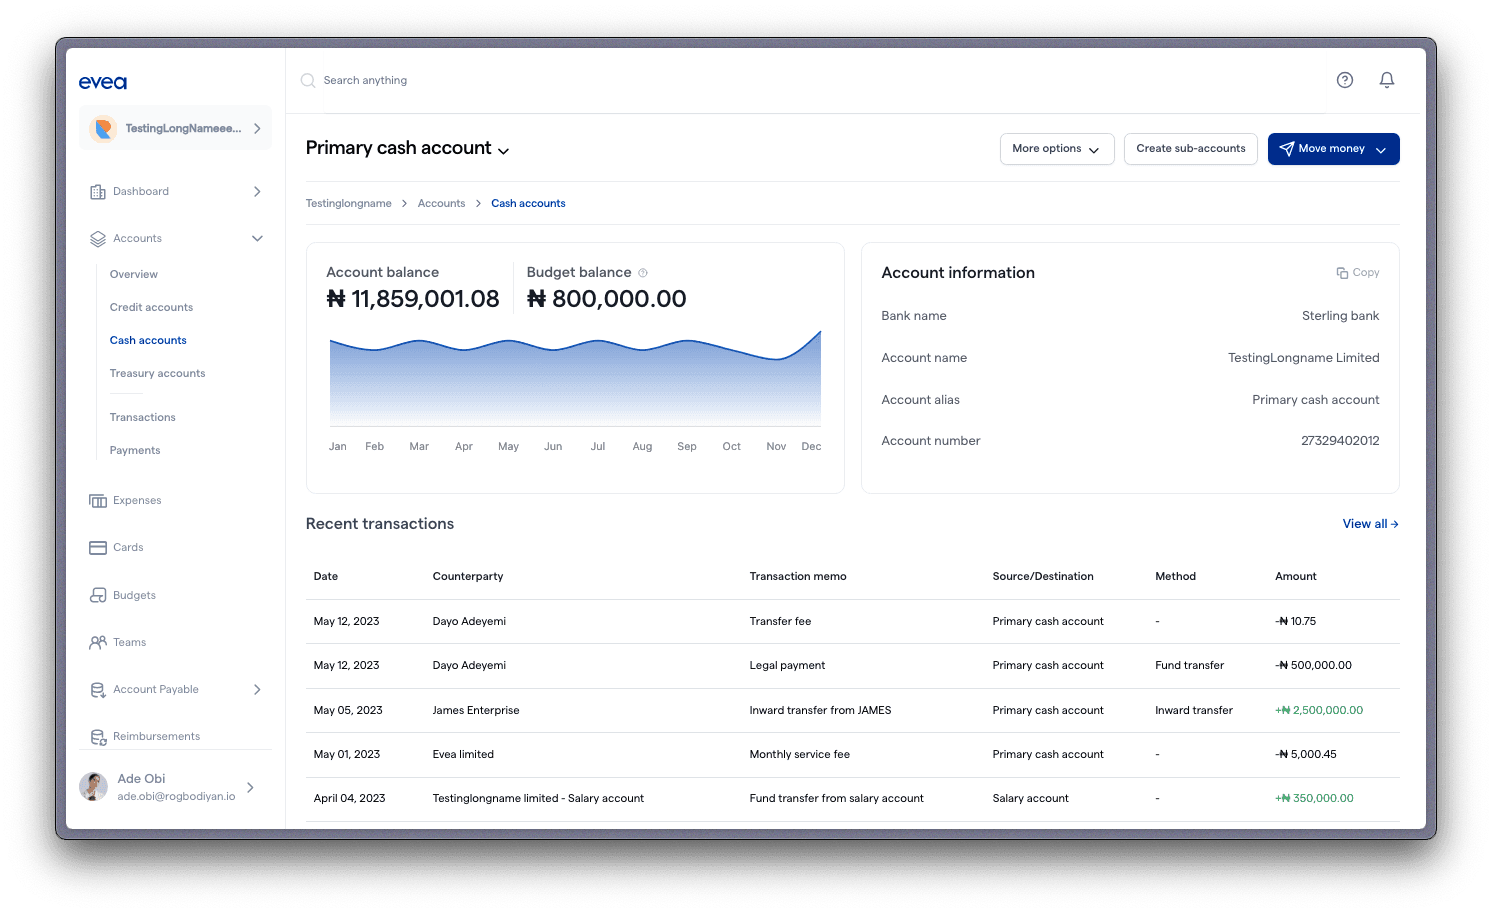Click the Expenses icon in the sidebar

pos(99,500)
